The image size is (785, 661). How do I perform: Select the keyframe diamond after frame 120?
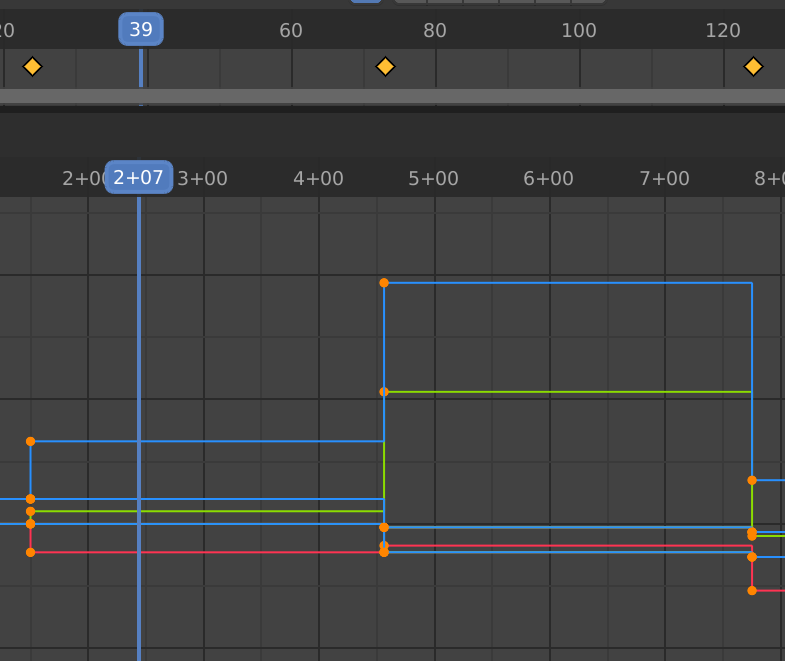coord(753,67)
